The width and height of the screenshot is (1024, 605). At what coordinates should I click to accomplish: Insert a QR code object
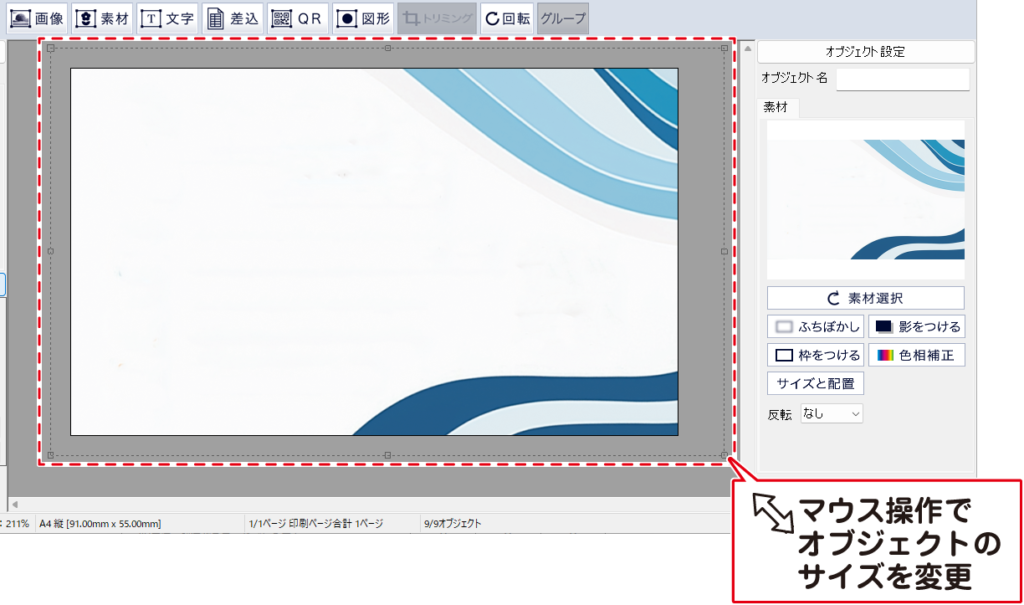tap(297, 18)
